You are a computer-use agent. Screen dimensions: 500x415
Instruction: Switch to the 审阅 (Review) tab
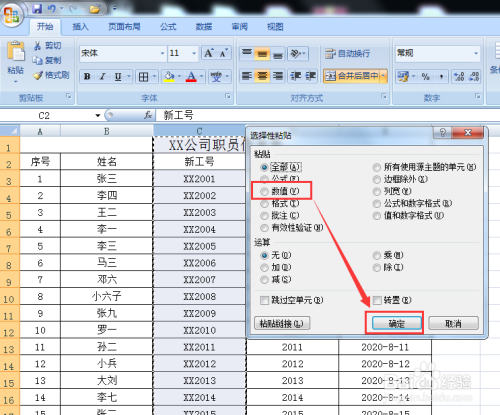tap(239, 27)
